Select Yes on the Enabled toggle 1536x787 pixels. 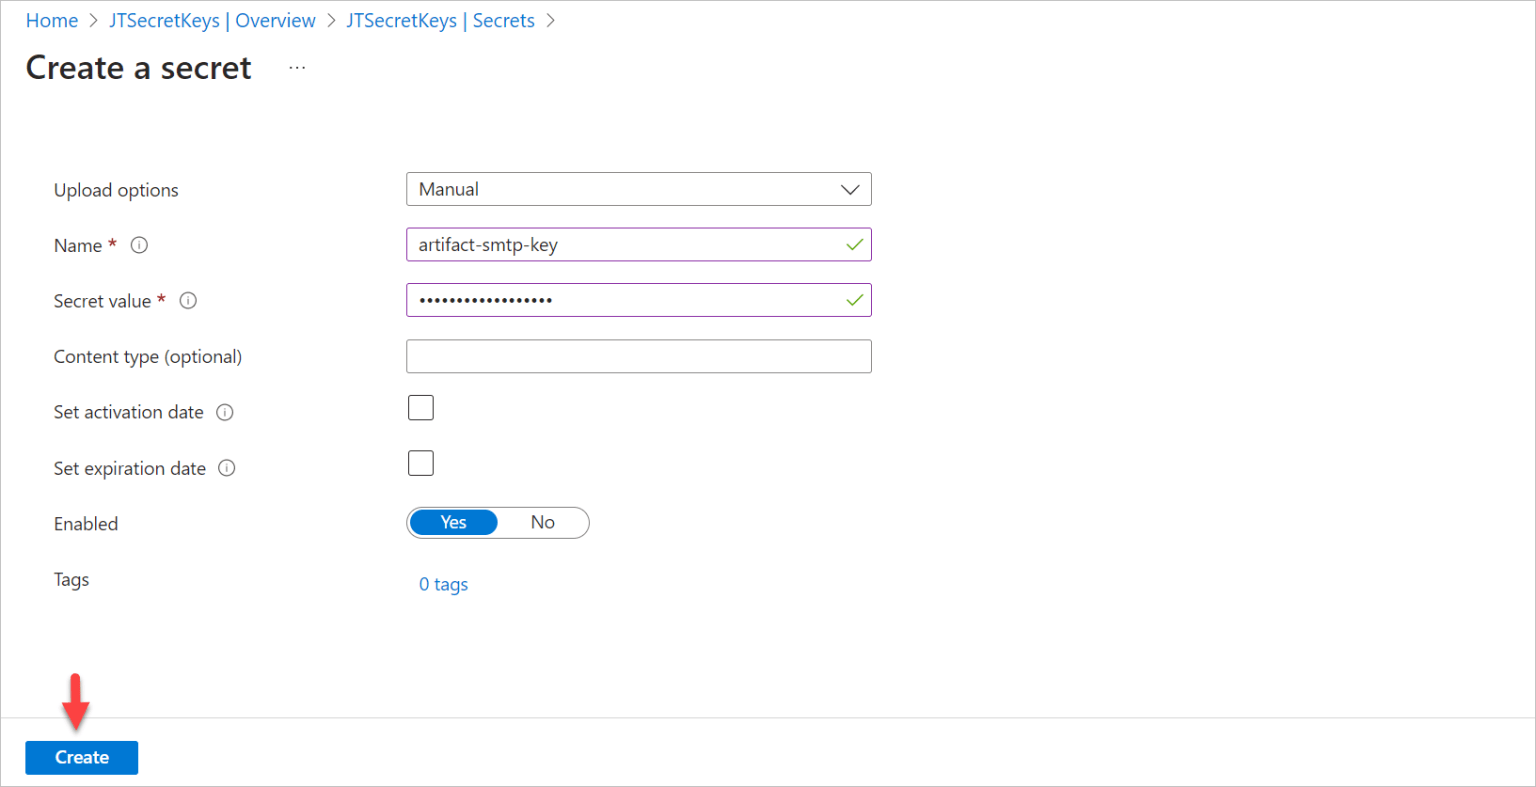click(454, 522)
